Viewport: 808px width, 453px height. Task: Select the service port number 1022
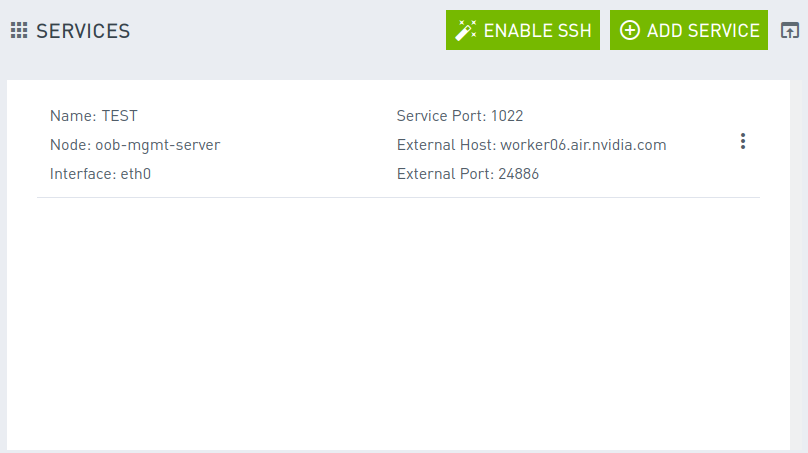507,116
